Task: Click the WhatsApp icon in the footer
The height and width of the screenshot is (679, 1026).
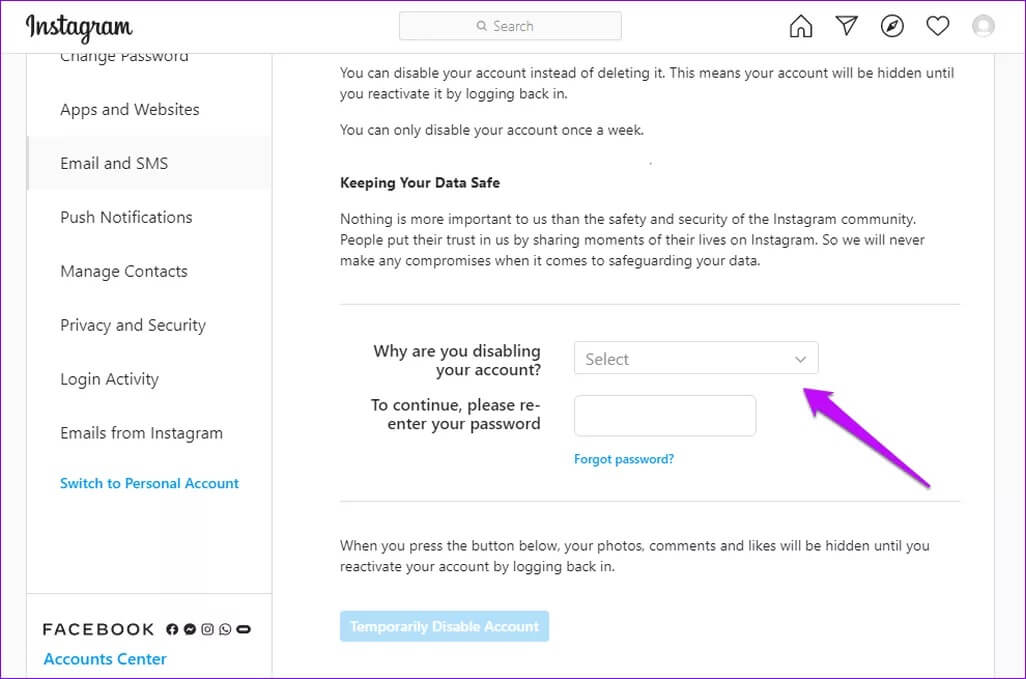Action: pyautogui.click(x=225, y=629)
